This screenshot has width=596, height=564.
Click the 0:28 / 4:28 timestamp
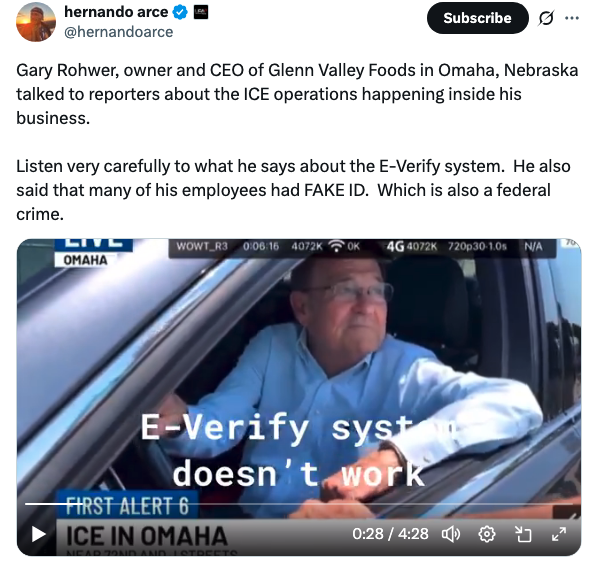[390, 534]
